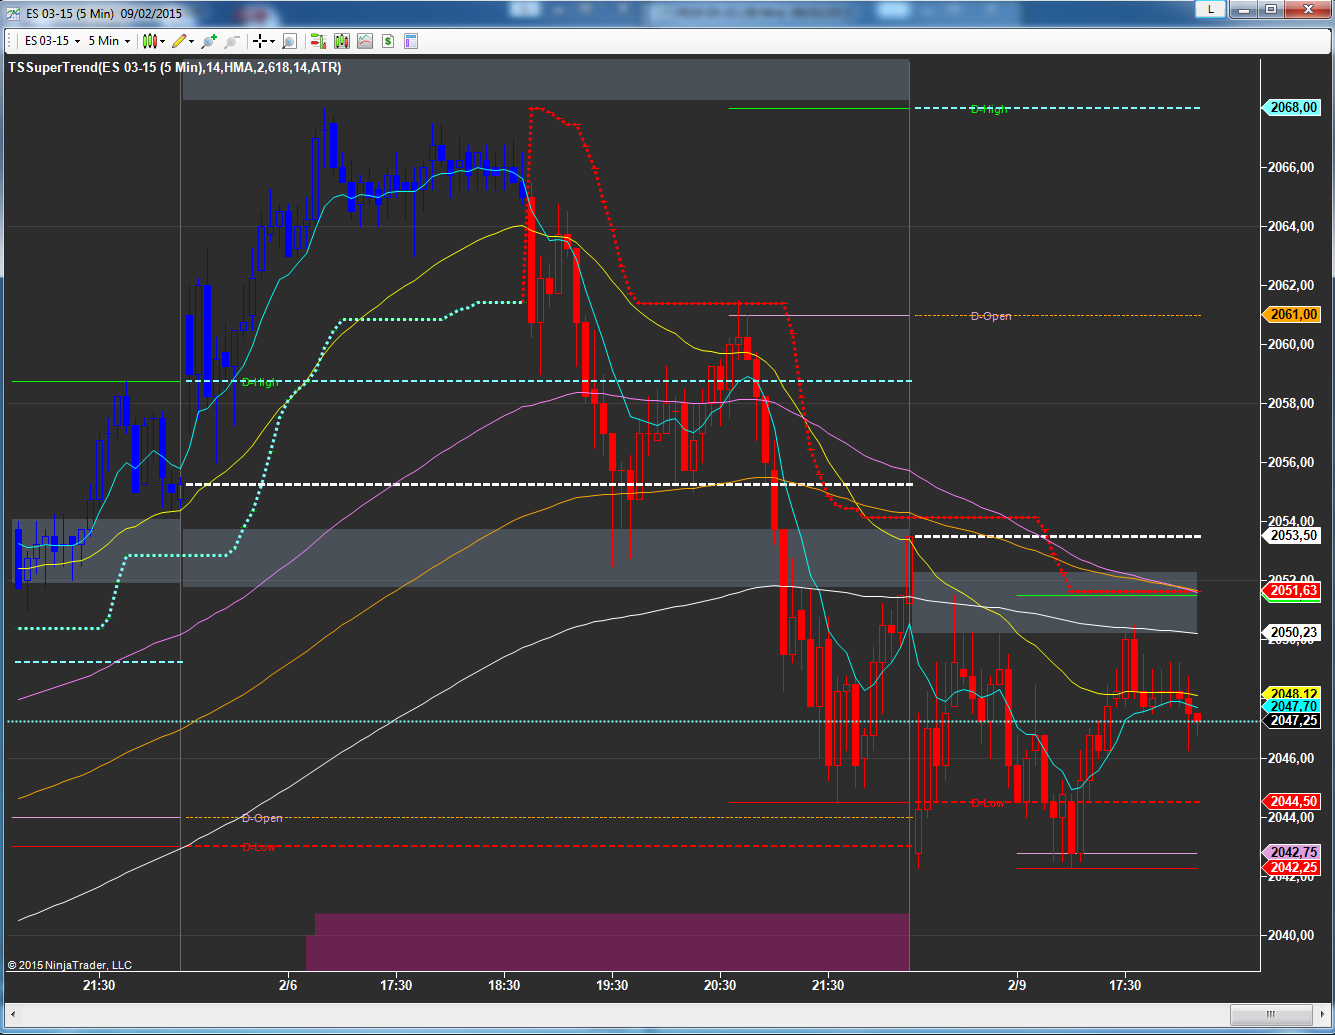Click the 2040,00 price axis label
Screen dimensions: 1335x1035
tap(1292, 935)
